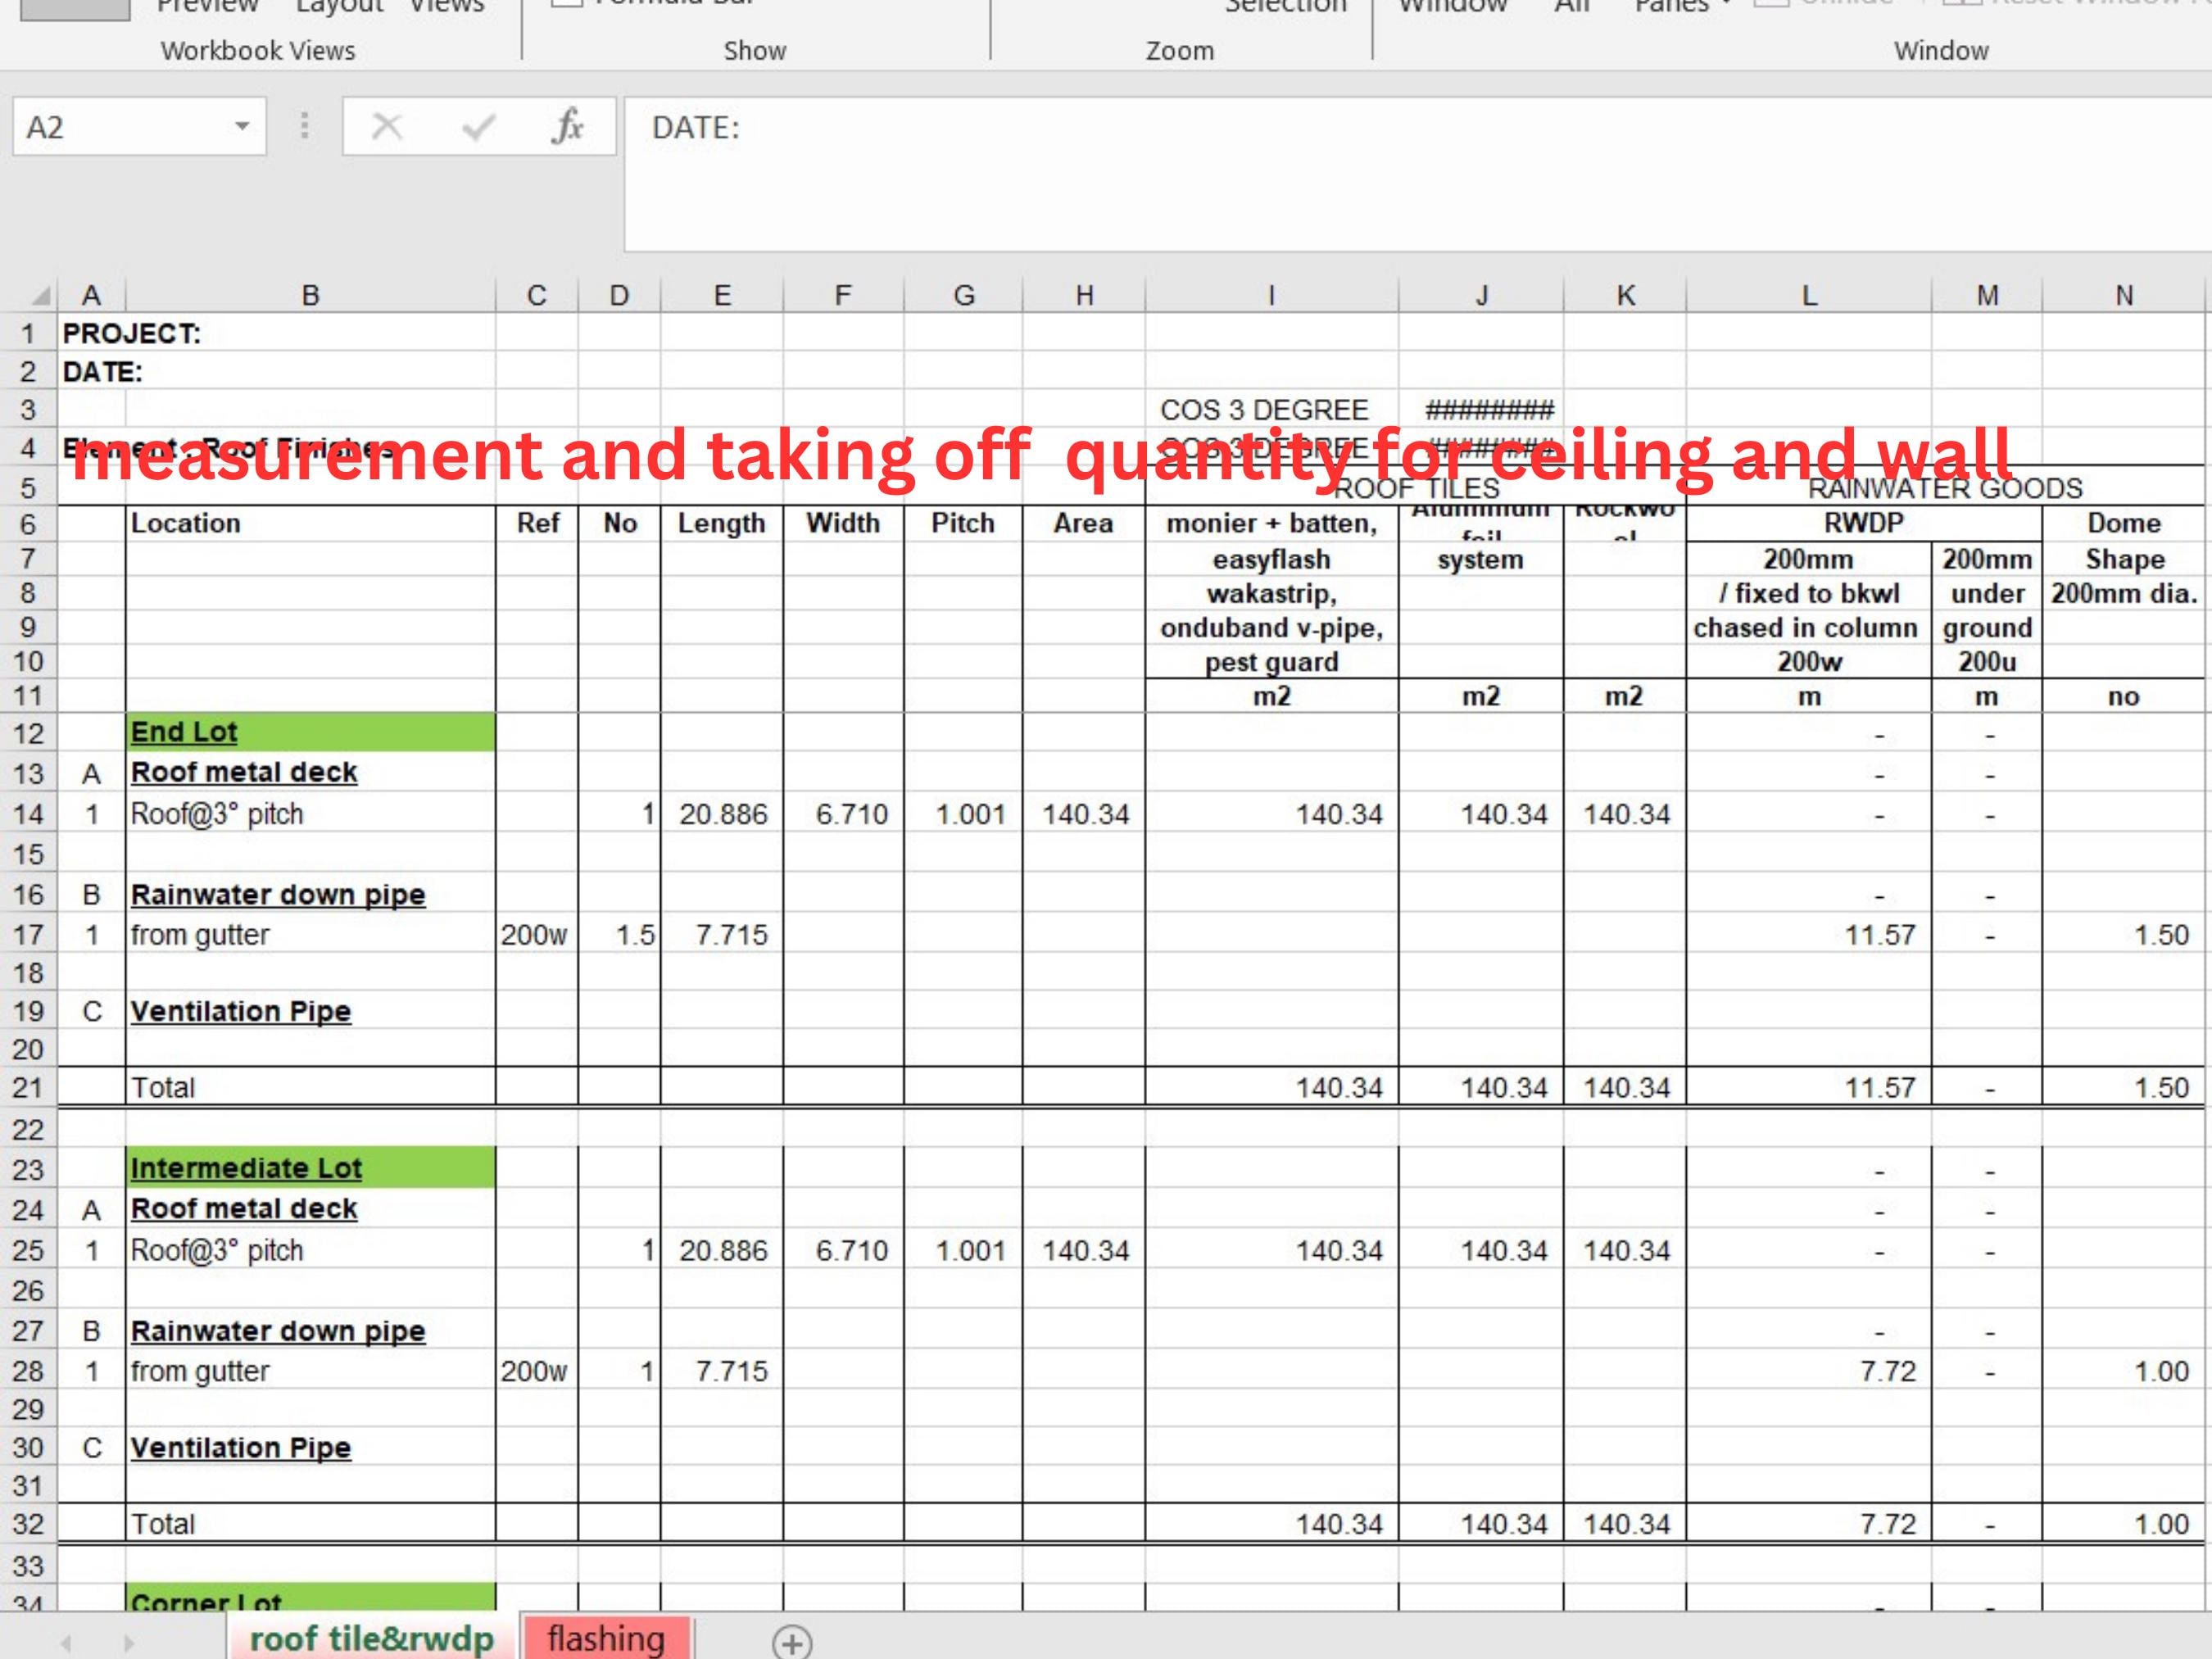The image size is (2212, 1659).
Task: Click the Enter checkmark icon near formula bar
Action: (477, 126)
